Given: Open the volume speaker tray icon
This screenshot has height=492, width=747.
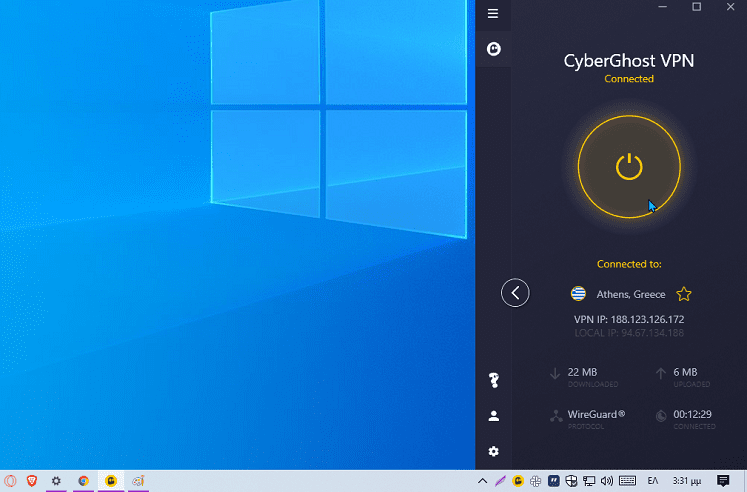Looking at the screenshot, I should [606, 481].
